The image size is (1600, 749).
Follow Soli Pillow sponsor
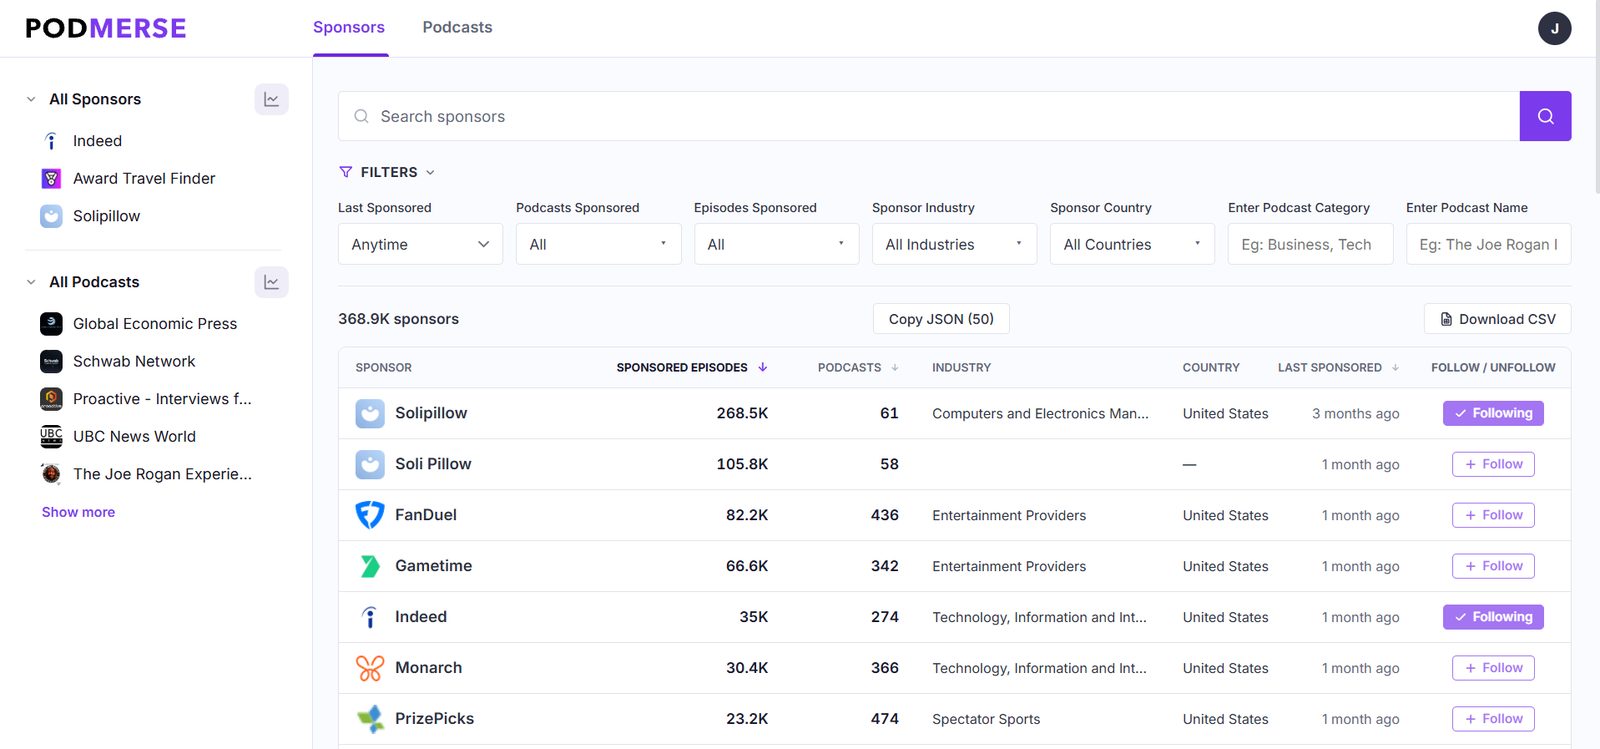(1493, 464)
